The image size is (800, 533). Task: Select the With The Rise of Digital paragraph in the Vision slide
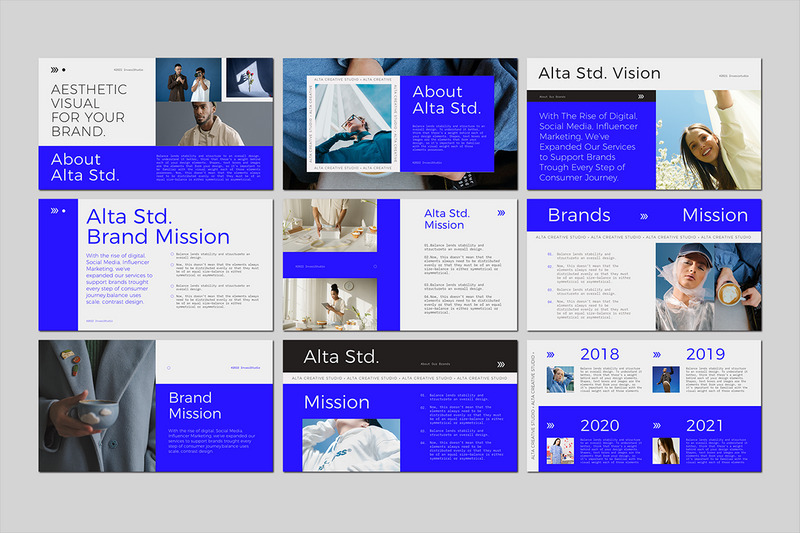pos(588,147)
